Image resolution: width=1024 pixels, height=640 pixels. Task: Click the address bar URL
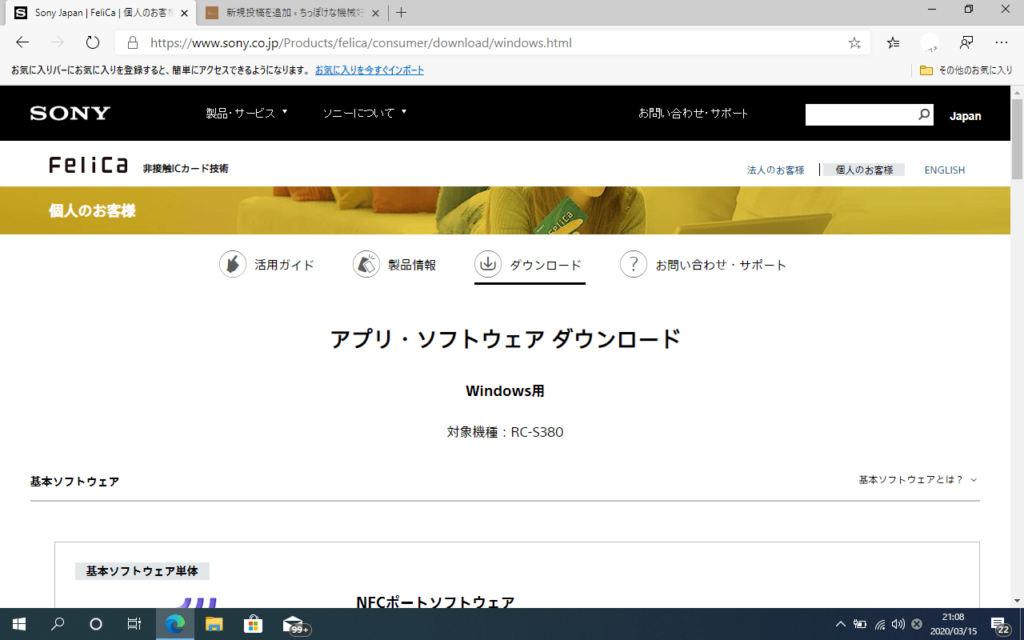click(x=361, y=43)
